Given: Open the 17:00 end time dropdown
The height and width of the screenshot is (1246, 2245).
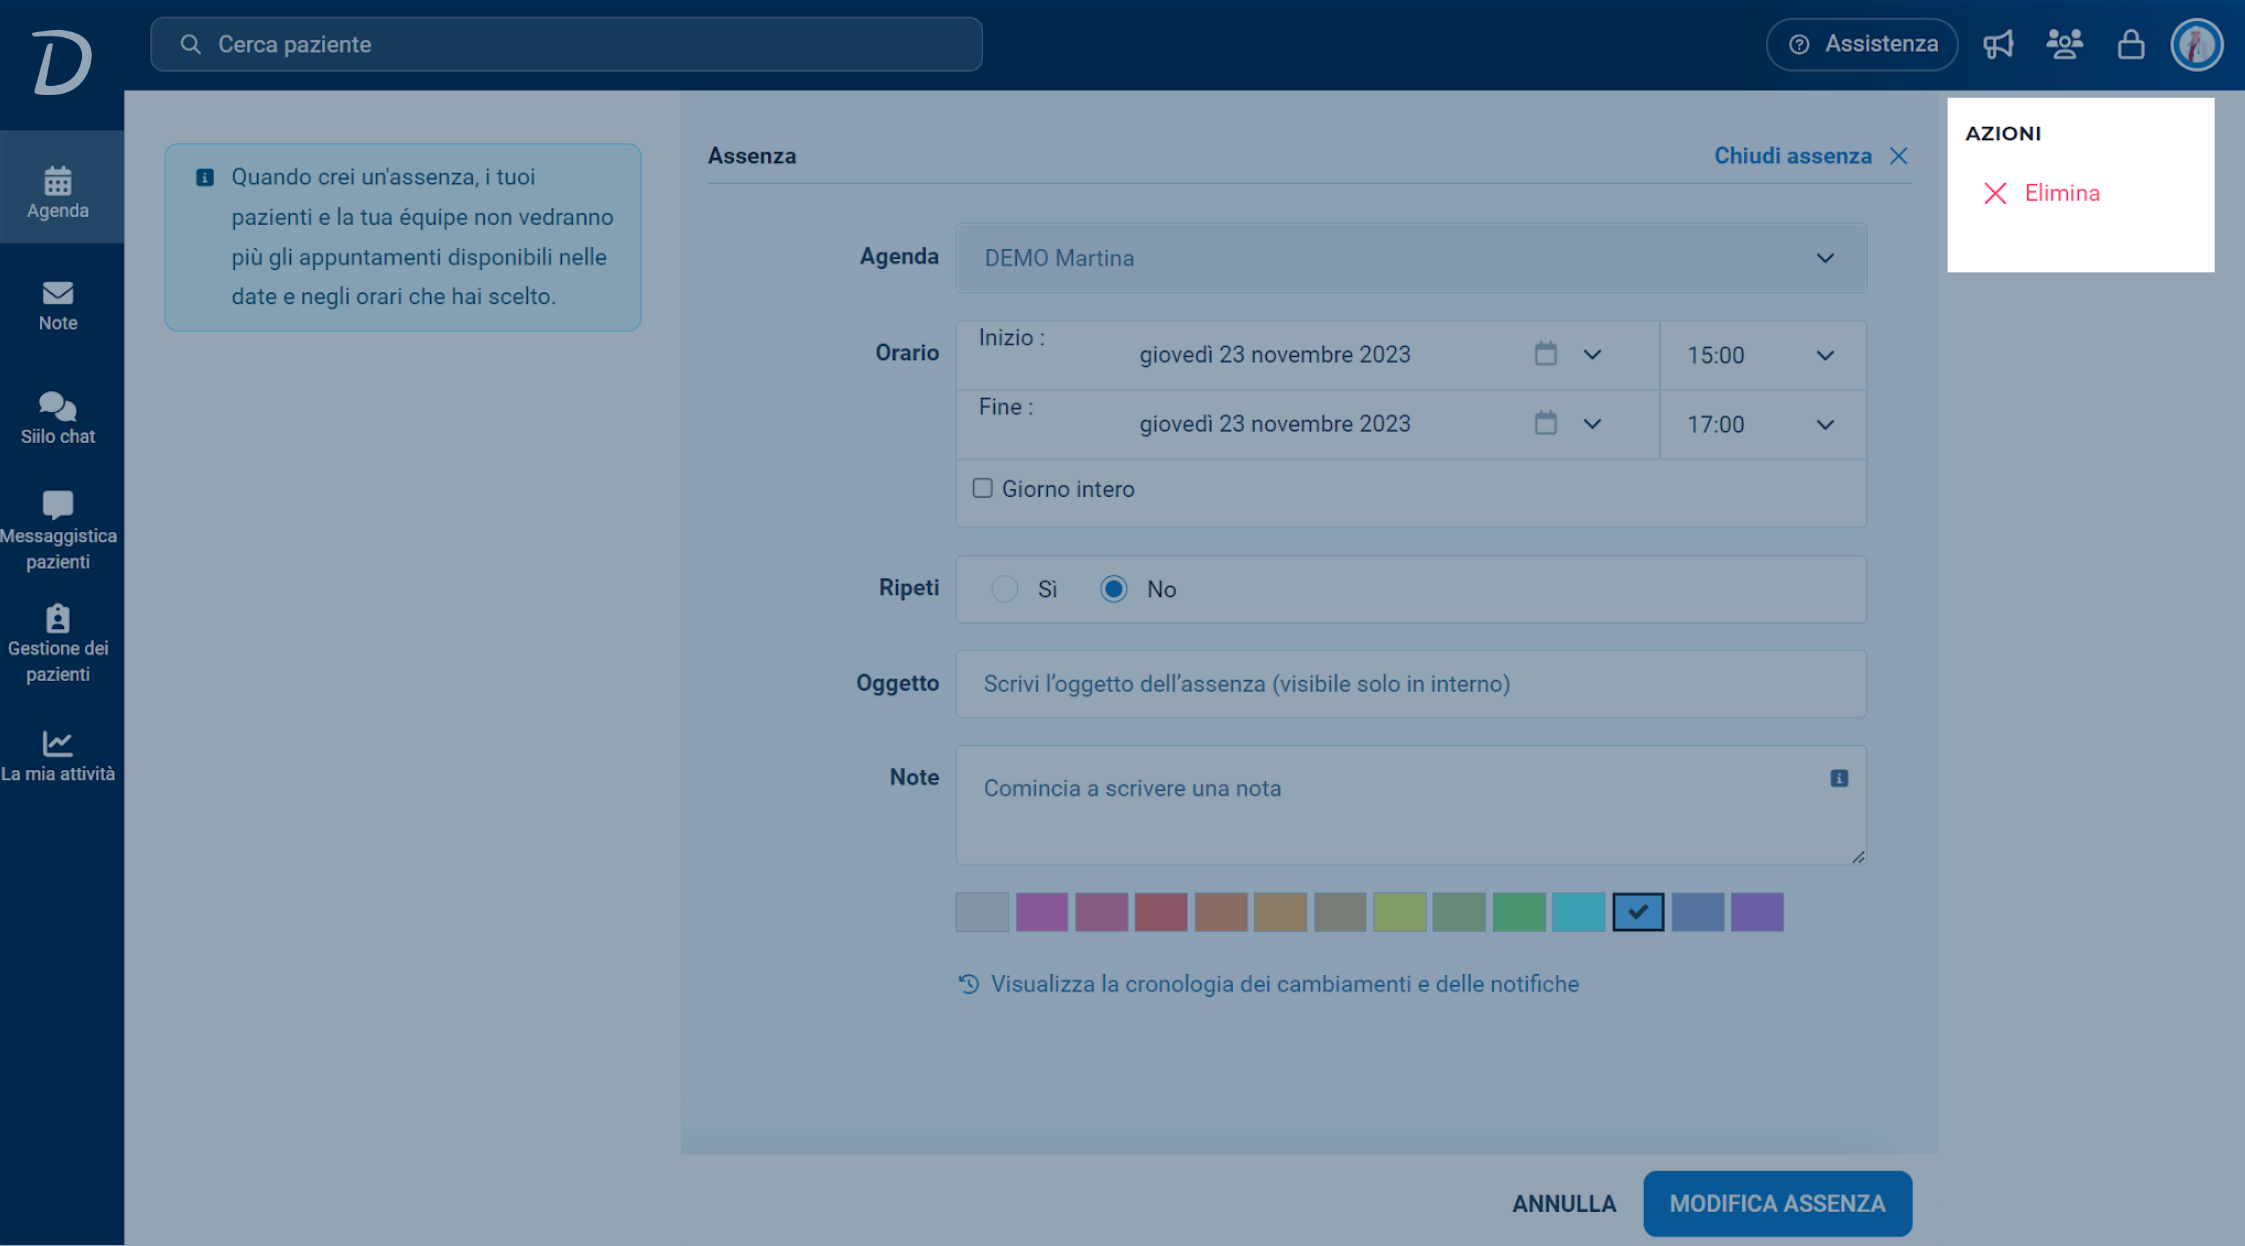Looking at the screenshot, I should point(1762,424).
